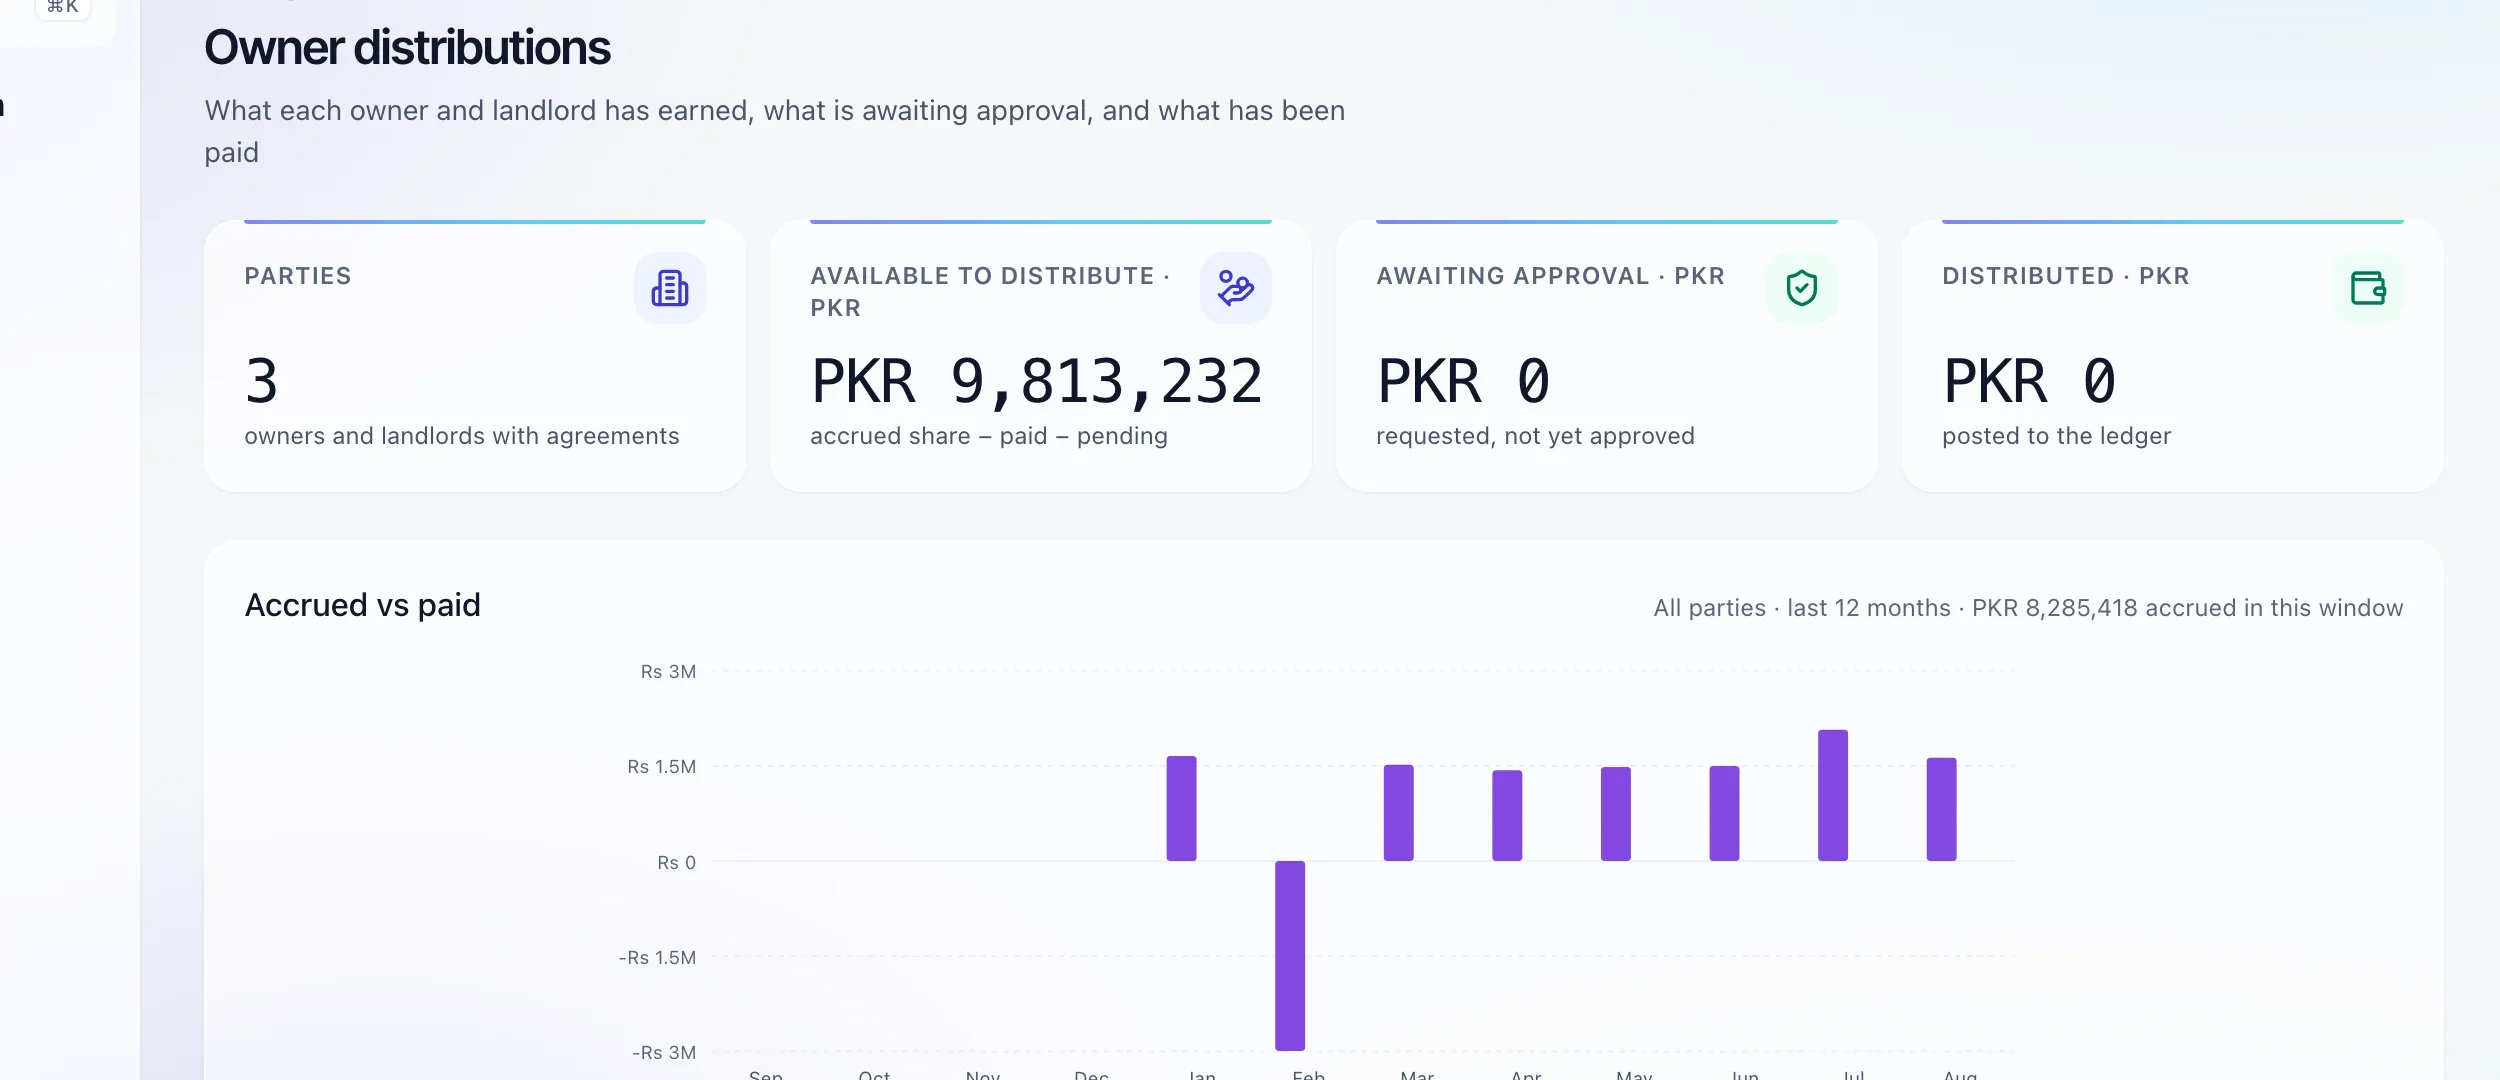Click the 'Rs 1.5M' axis label
2500x1080 pixels.
point(661,767)
